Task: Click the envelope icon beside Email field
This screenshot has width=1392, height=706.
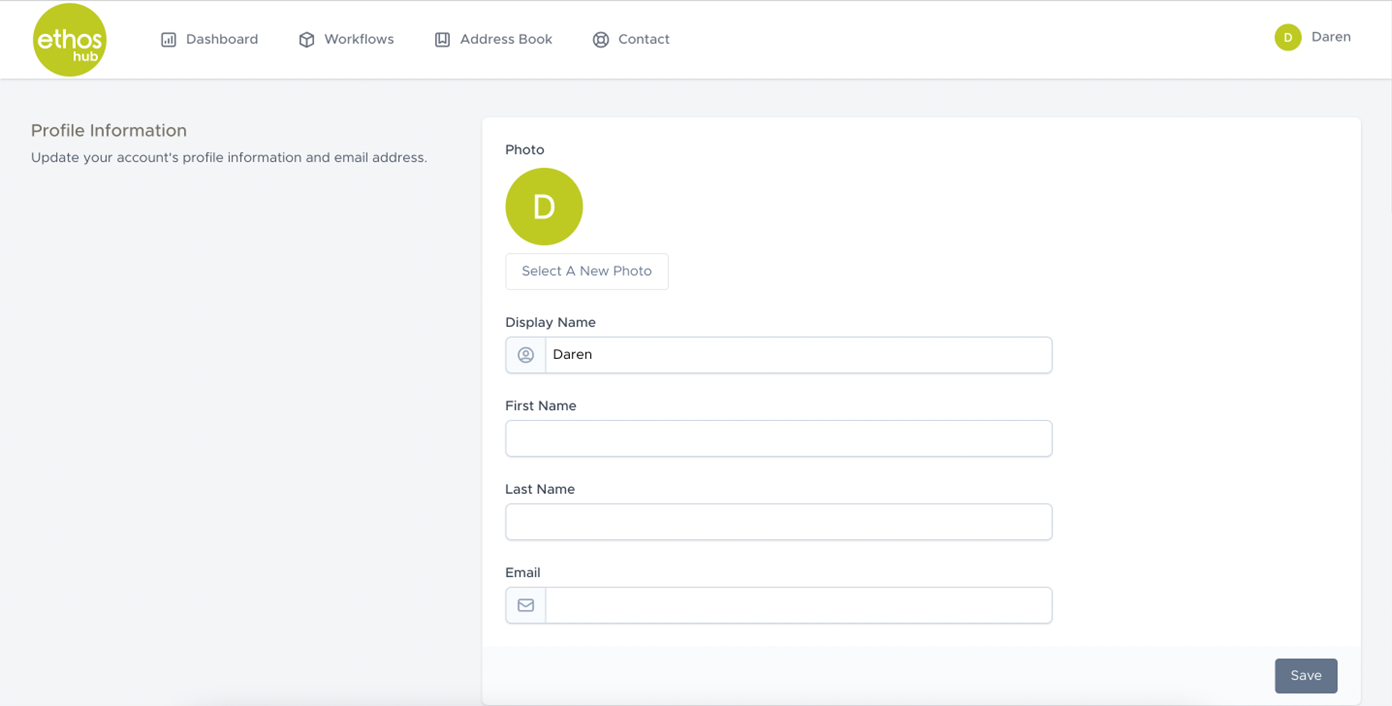Action: (526, 605)
